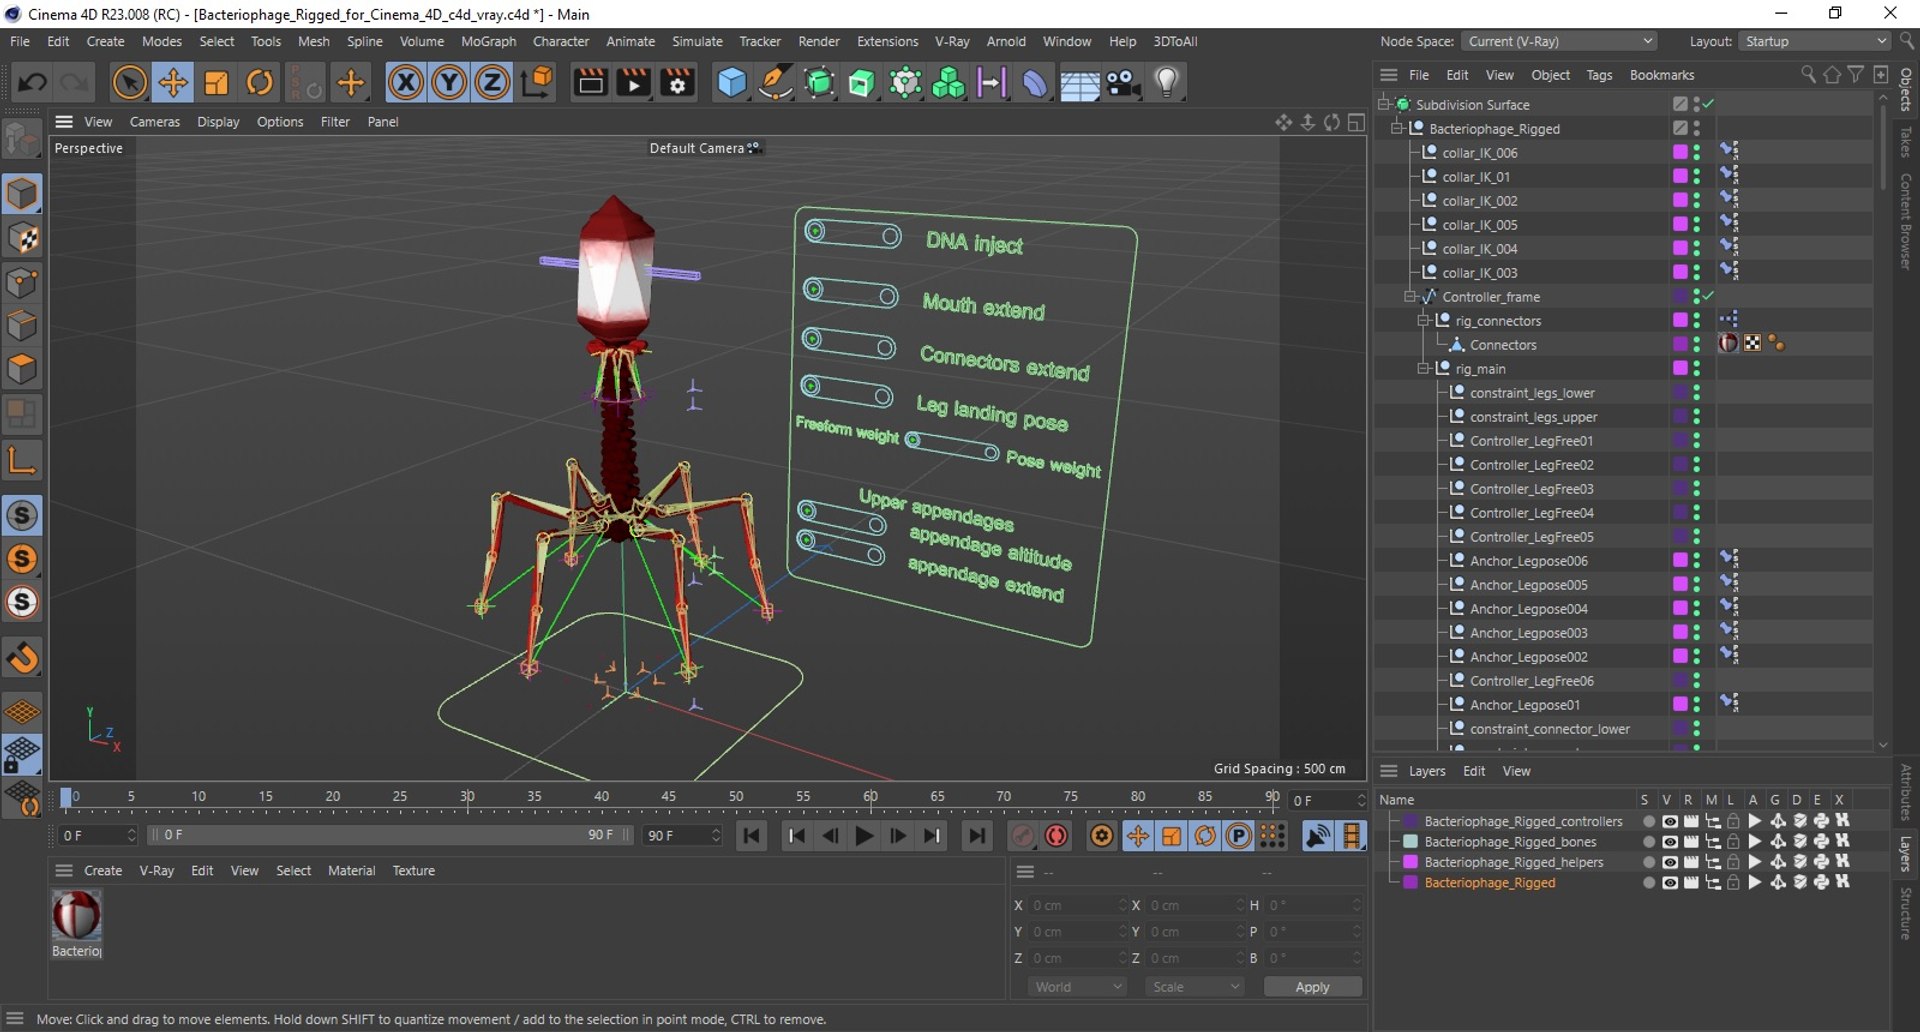Screen dimensions: 1920x1032
Task: Open the World coordinate dropdown
Action: (x=1078, y=986)
